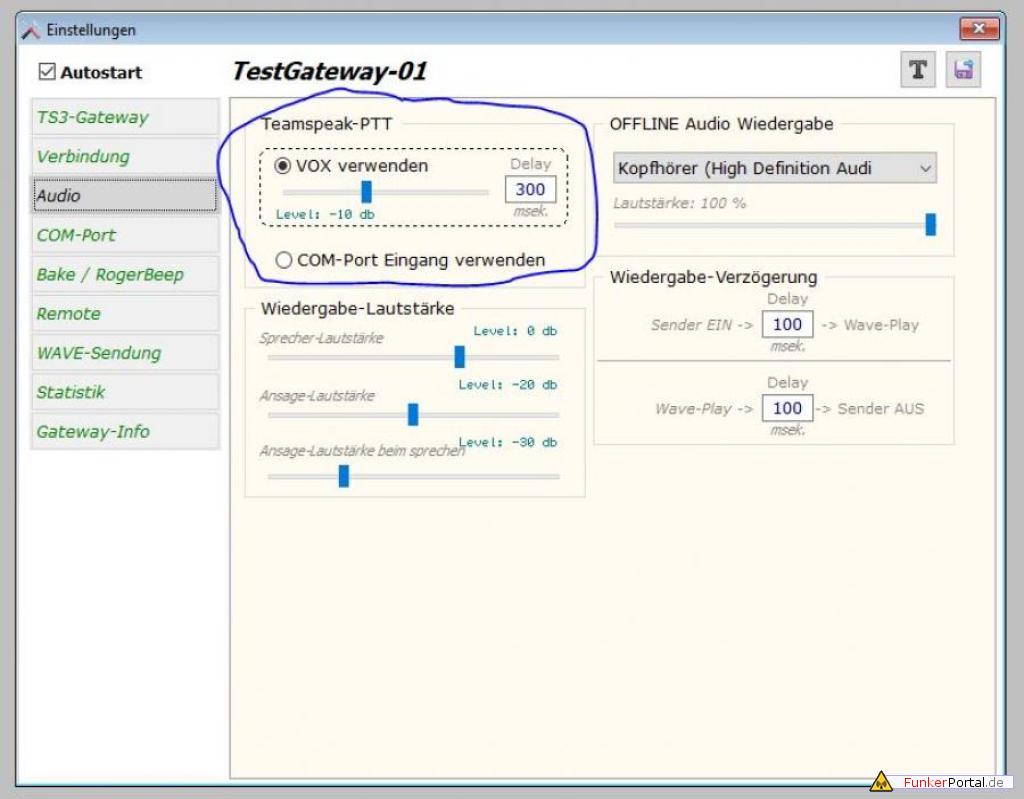Open the COM-Port settings tab
This screenshot has height=799, width=1024.
pos(124,235)
